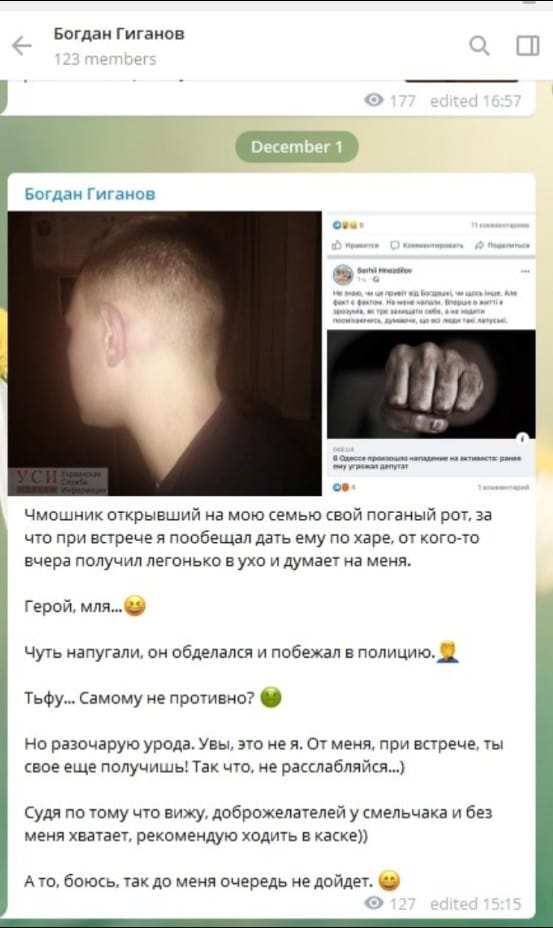Select the December 1 date badge
Screen dimensions: 553x928
pos(297,147)
